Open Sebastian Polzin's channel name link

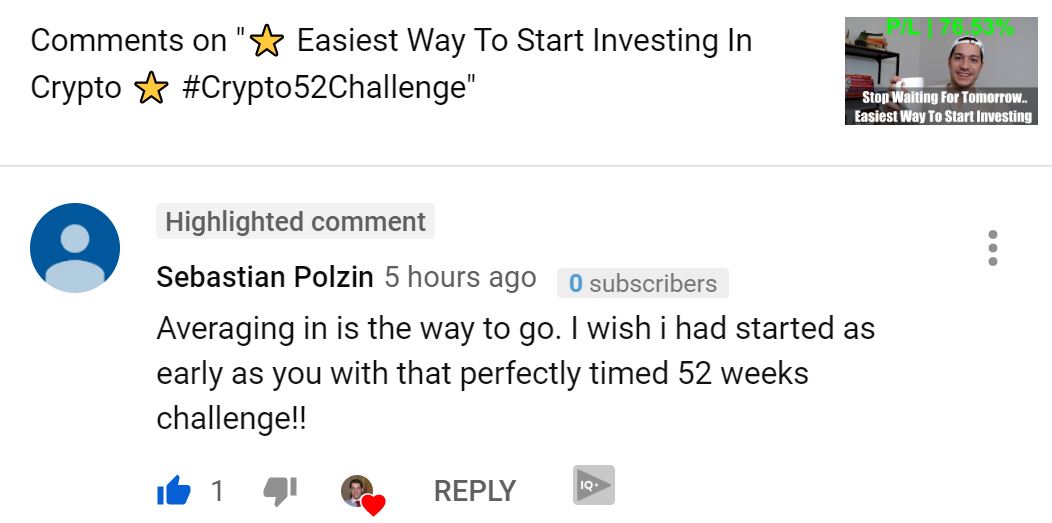coord(265,278)
